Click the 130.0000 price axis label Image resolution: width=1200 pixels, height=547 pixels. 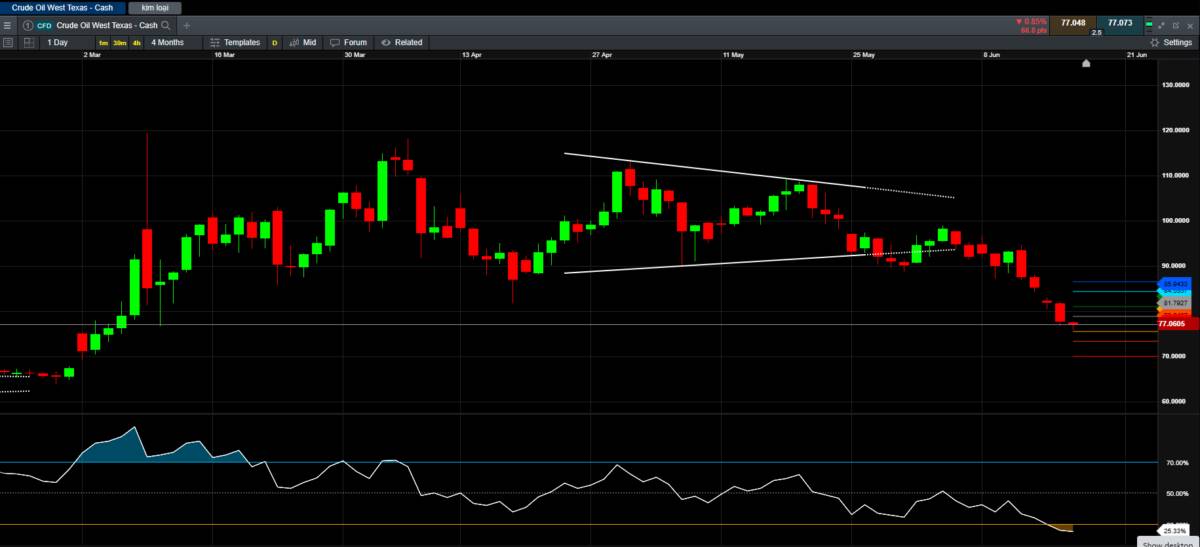click(x=1174, y=84)
